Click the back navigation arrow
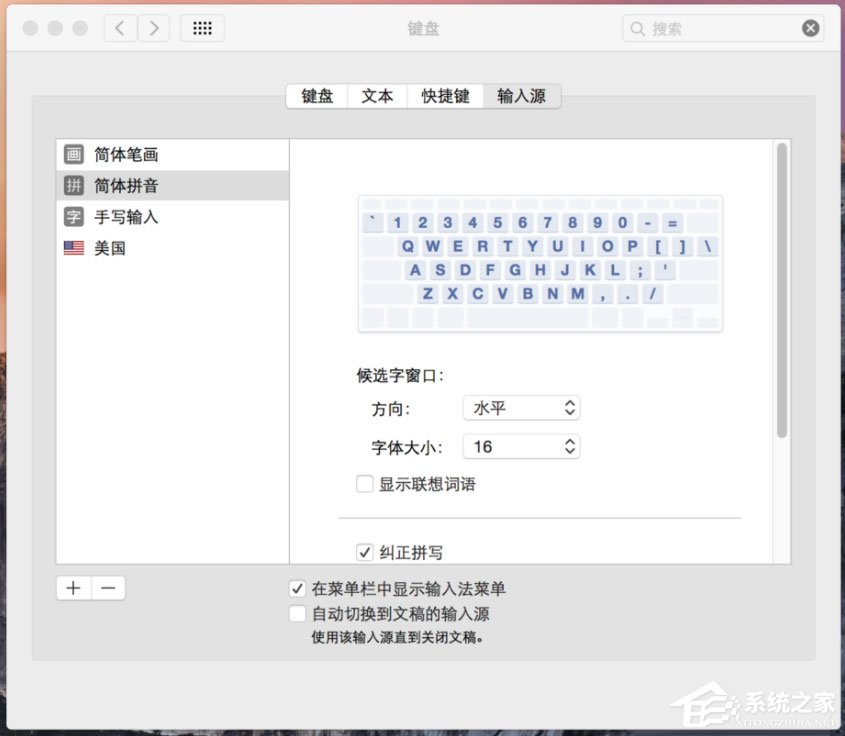The width and height of the screenshot is (845, 736). (x=120, y=28)
